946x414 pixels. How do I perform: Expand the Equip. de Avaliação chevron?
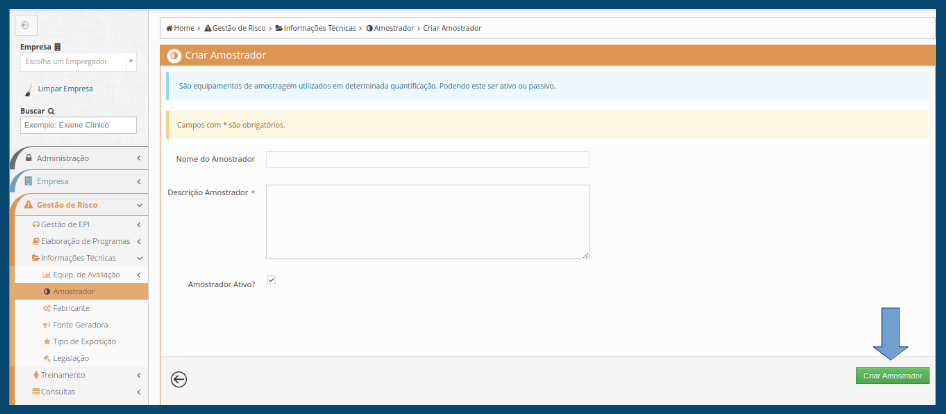click(139, 275)
